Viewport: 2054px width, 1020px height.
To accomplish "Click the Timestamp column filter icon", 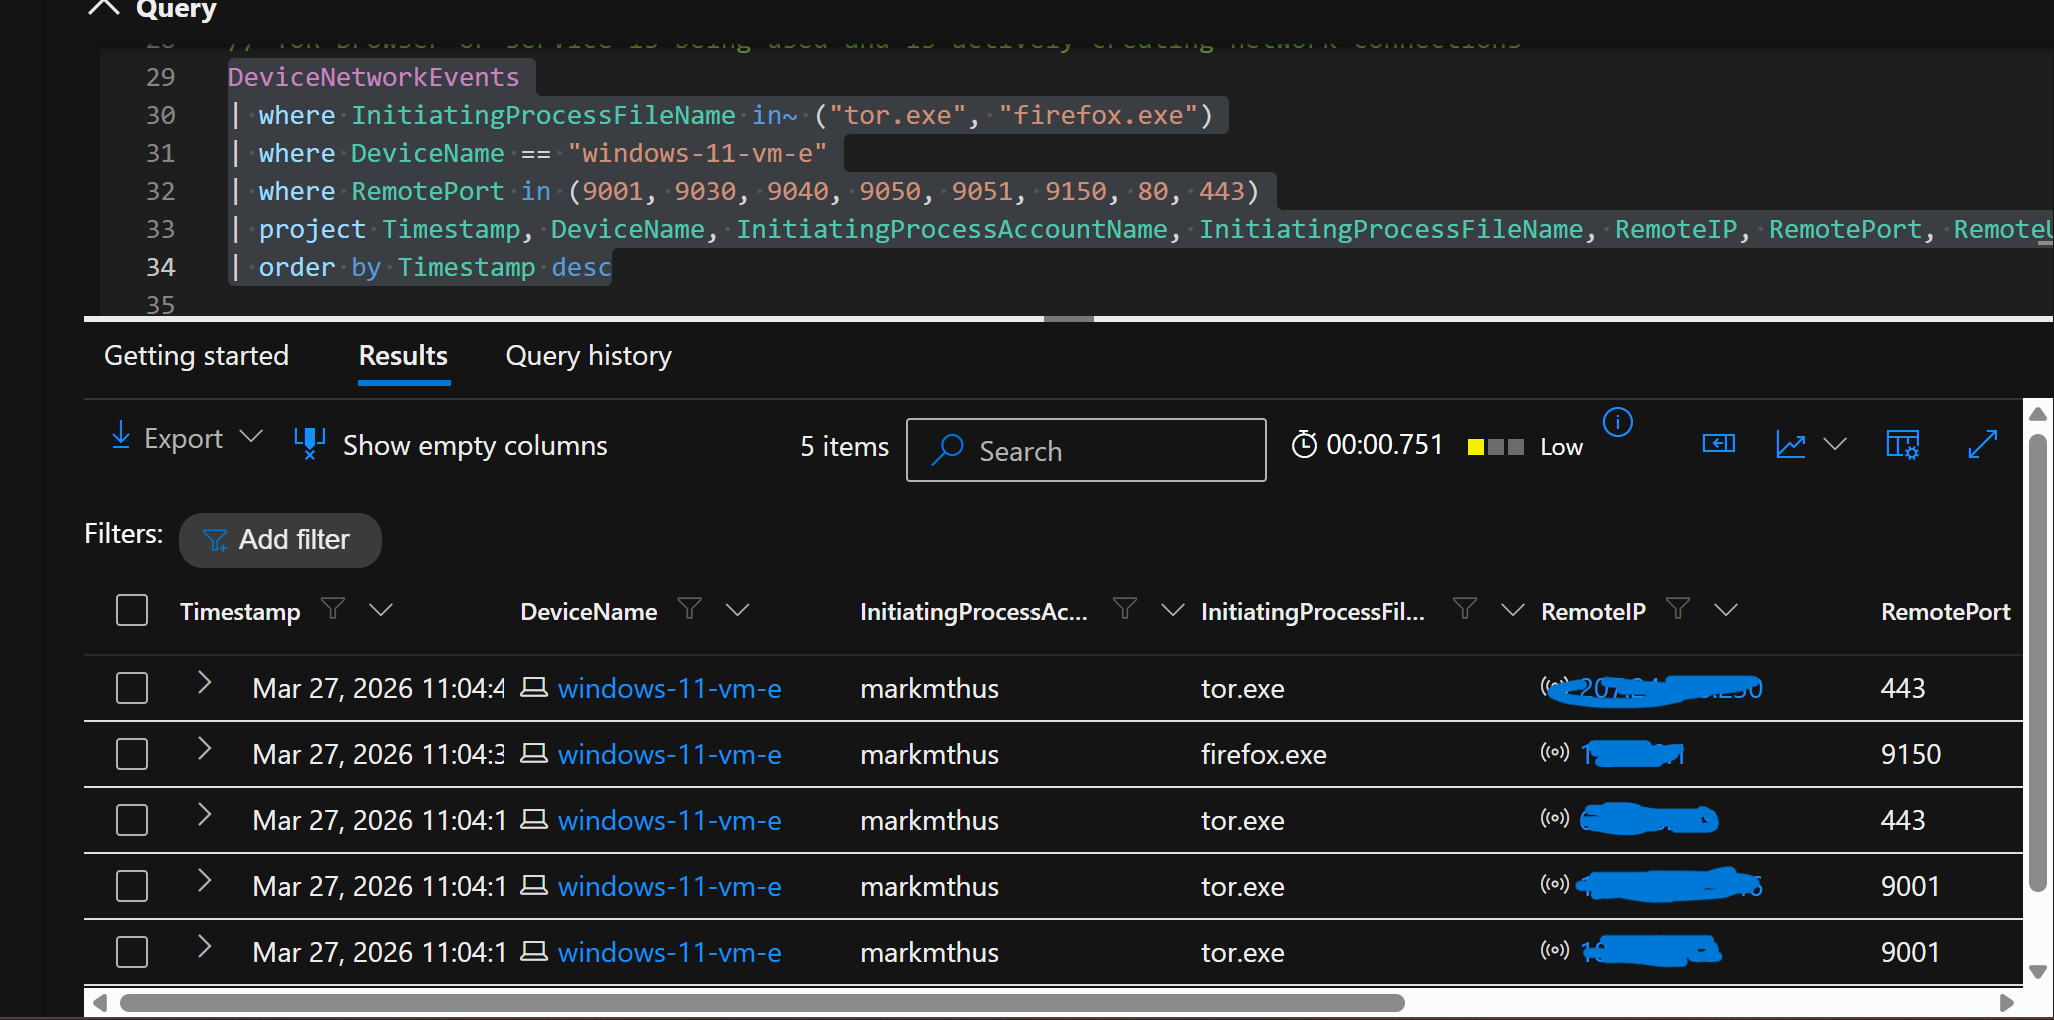I will (x=333, y=609).
